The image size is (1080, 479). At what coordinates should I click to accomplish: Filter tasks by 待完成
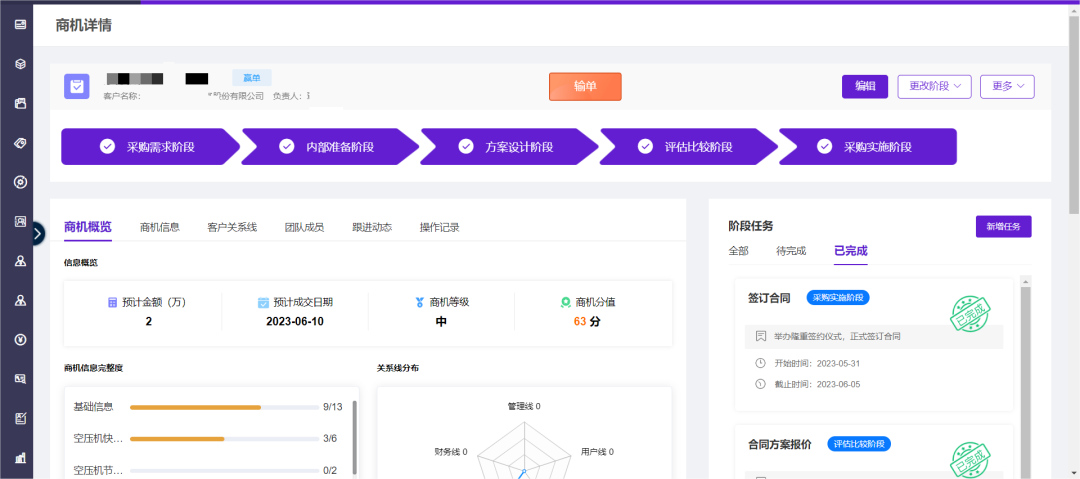pyautogui.click(x=791, y=252)
